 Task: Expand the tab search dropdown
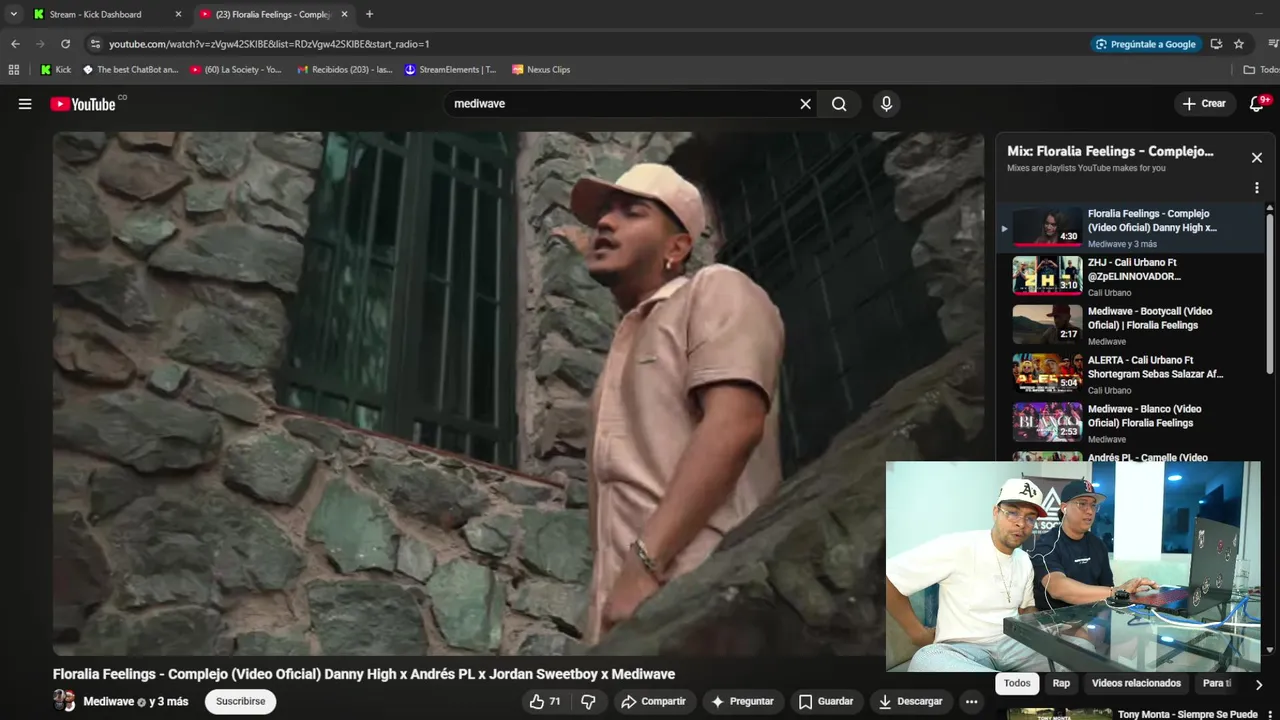point(13,14)
